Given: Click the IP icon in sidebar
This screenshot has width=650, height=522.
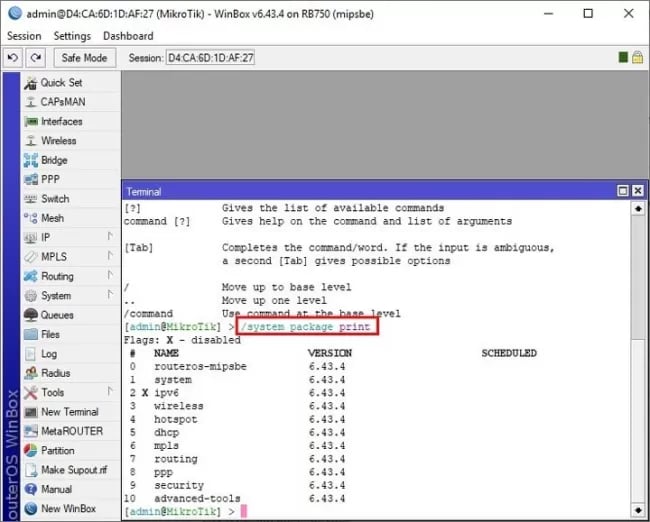Looking at the screenshot, I should [31, 238].
